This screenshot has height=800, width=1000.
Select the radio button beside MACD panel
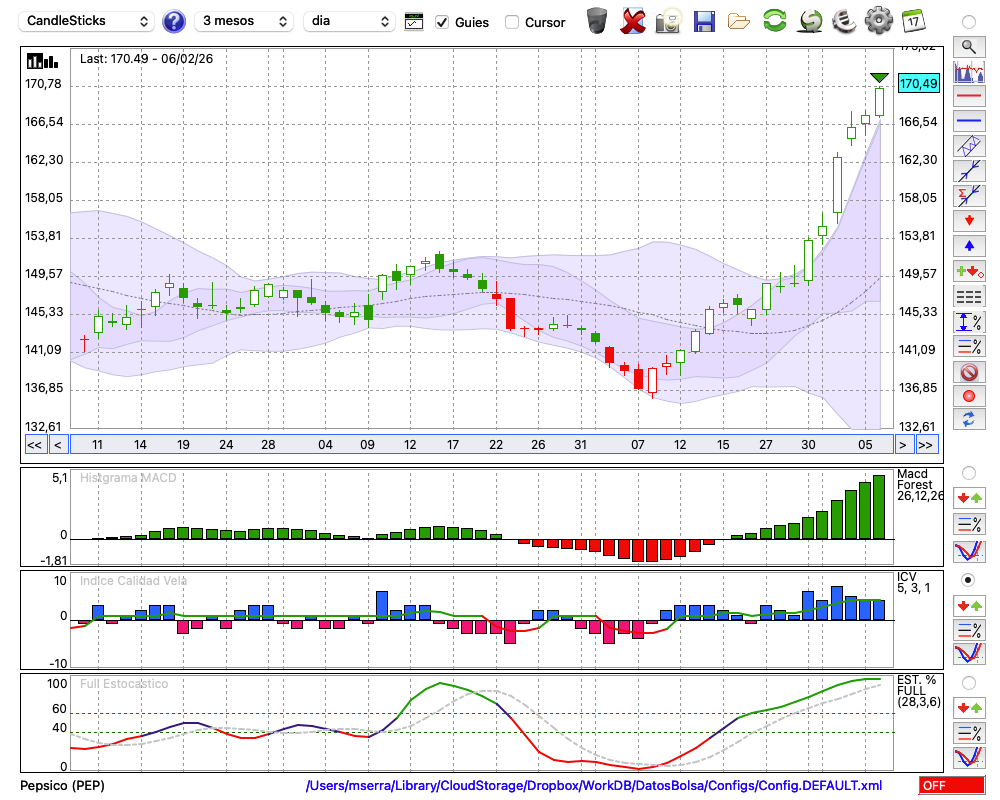click(968, 472)
